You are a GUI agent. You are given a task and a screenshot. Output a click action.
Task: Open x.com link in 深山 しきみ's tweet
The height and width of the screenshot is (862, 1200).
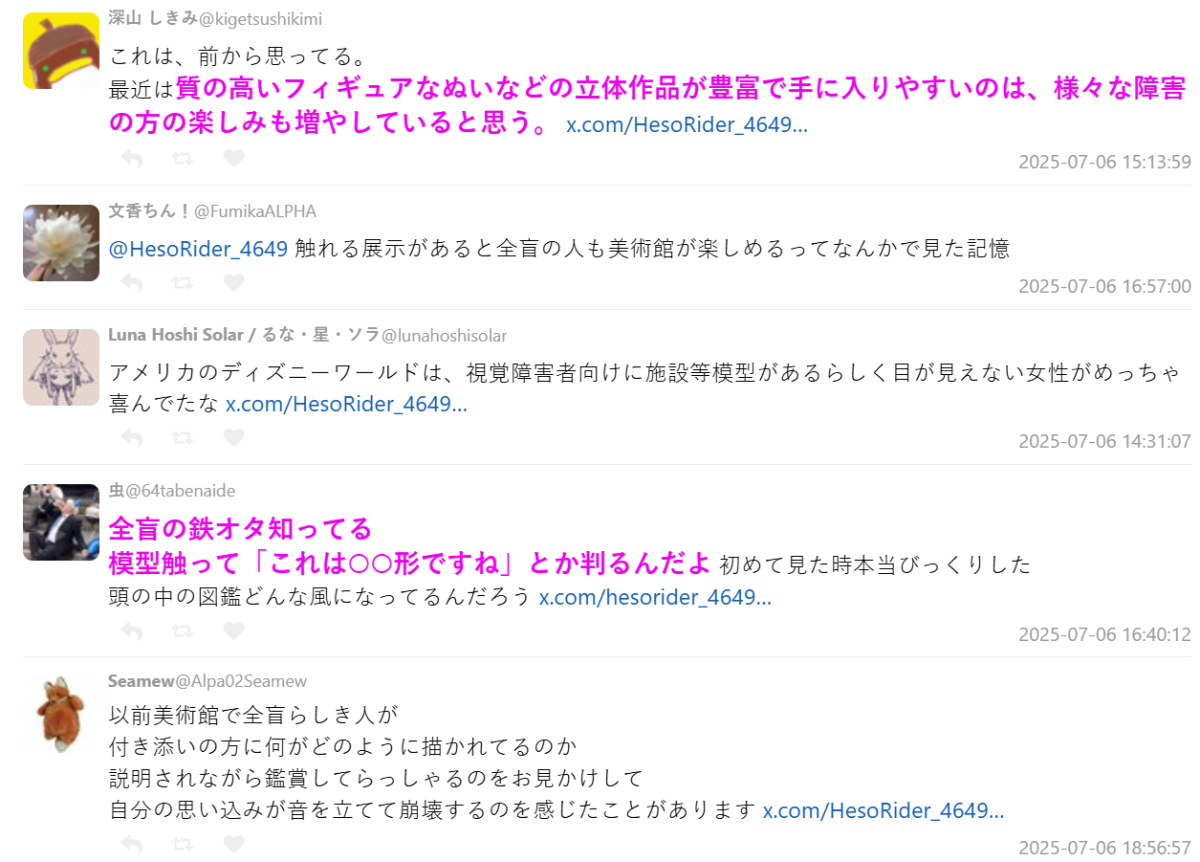pos(687,125)
